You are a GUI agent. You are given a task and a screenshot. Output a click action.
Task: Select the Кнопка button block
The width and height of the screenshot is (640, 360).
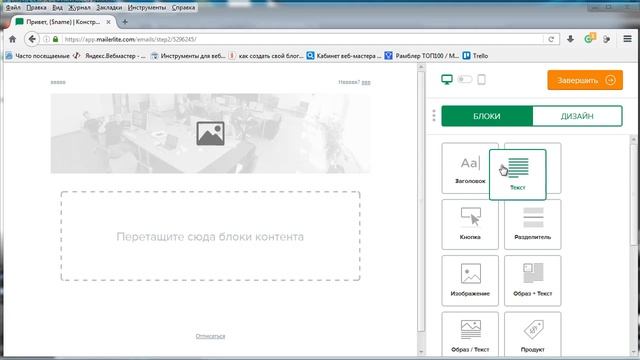coord(470,224)
